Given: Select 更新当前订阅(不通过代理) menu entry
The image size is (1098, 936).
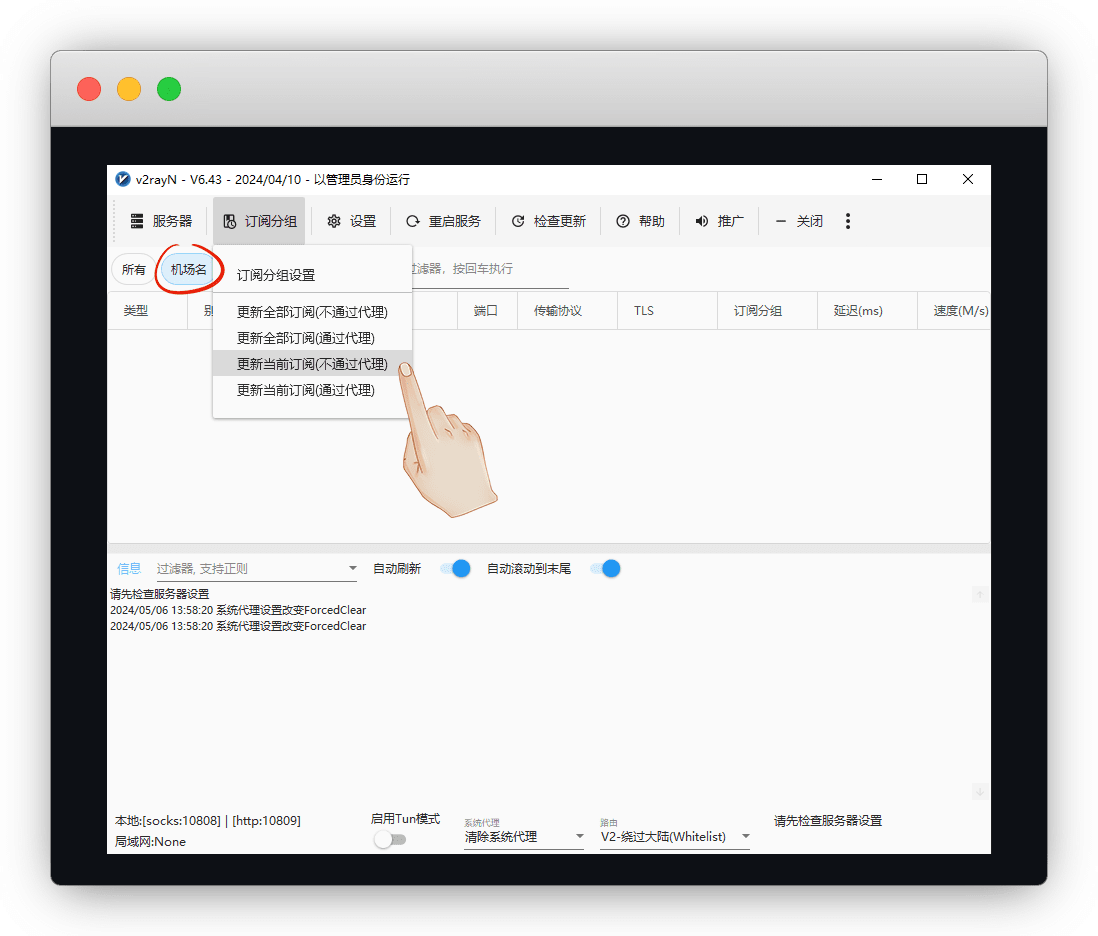Looking at the screenshot, I should (x=312, y=364).
